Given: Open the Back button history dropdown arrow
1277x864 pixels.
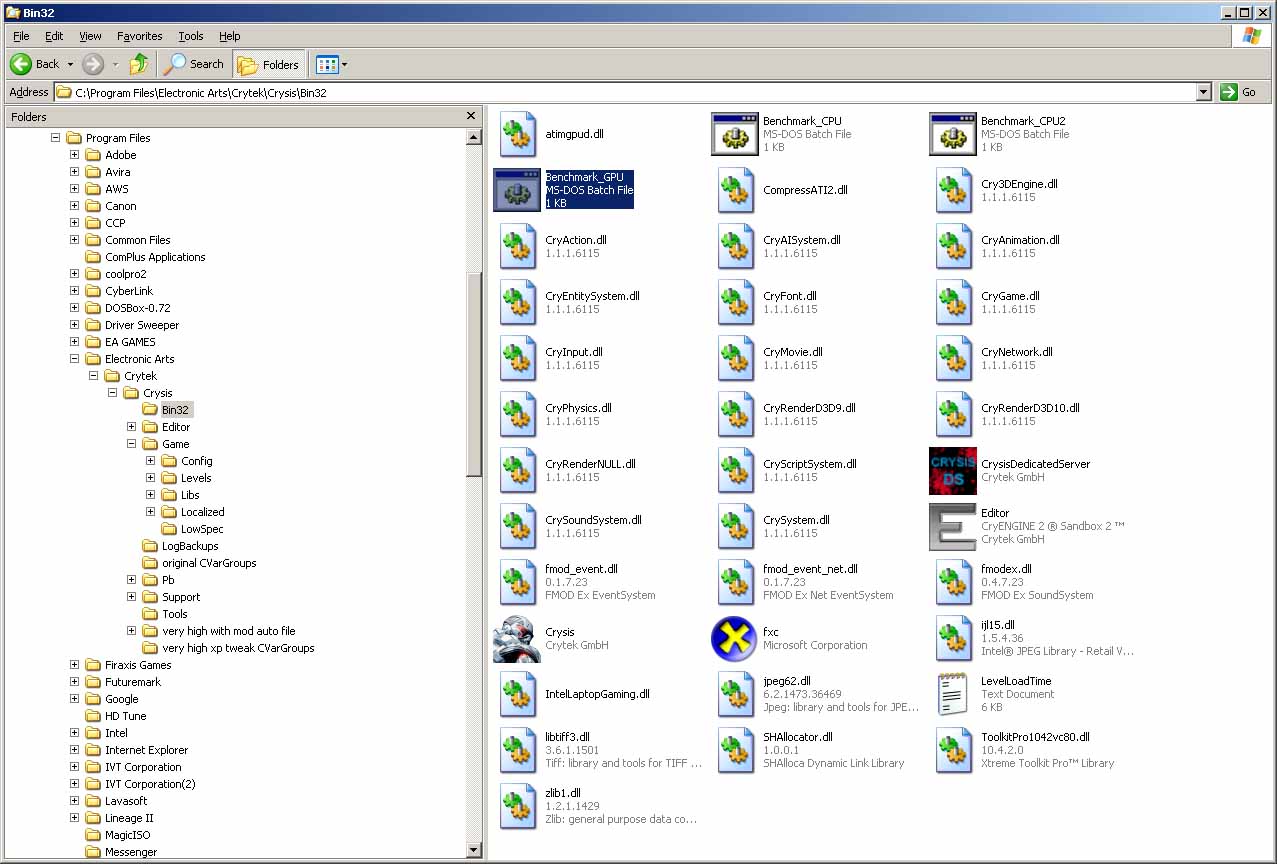Looking at the screenshot, I should [x=70, y=64].
